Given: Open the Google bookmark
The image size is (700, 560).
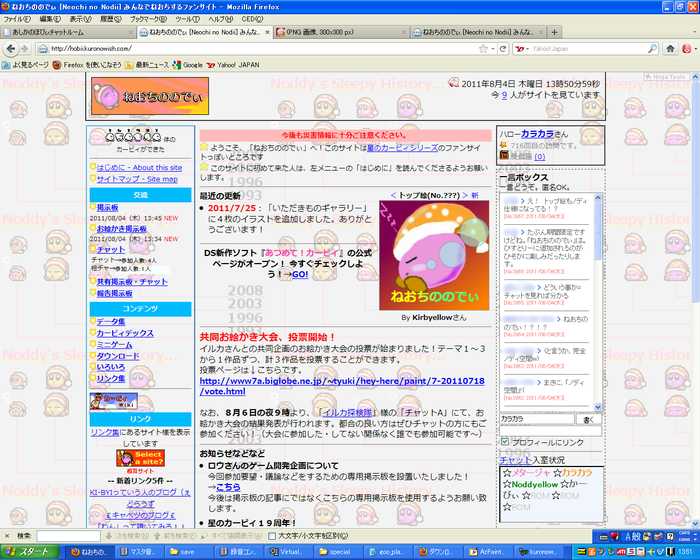Looking at the screenshot, I should point(188,65).
